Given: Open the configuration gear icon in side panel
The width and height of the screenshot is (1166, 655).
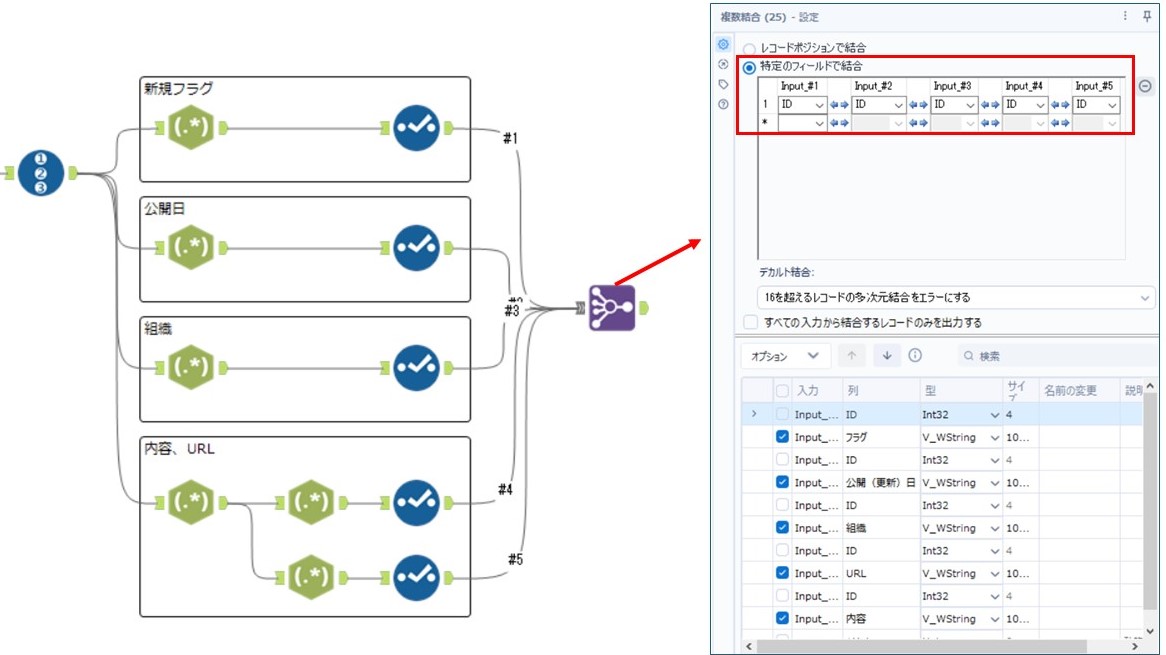Looking at the screenshot, I should 723,44.
